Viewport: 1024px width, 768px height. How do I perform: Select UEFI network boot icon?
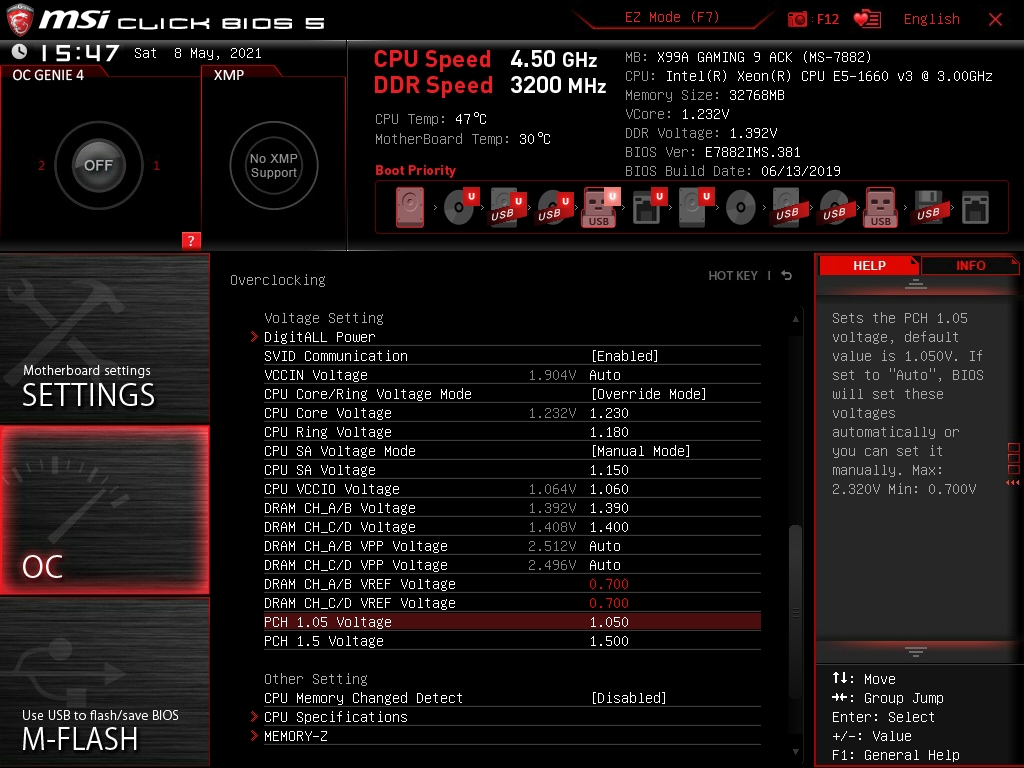pos(649,207)
